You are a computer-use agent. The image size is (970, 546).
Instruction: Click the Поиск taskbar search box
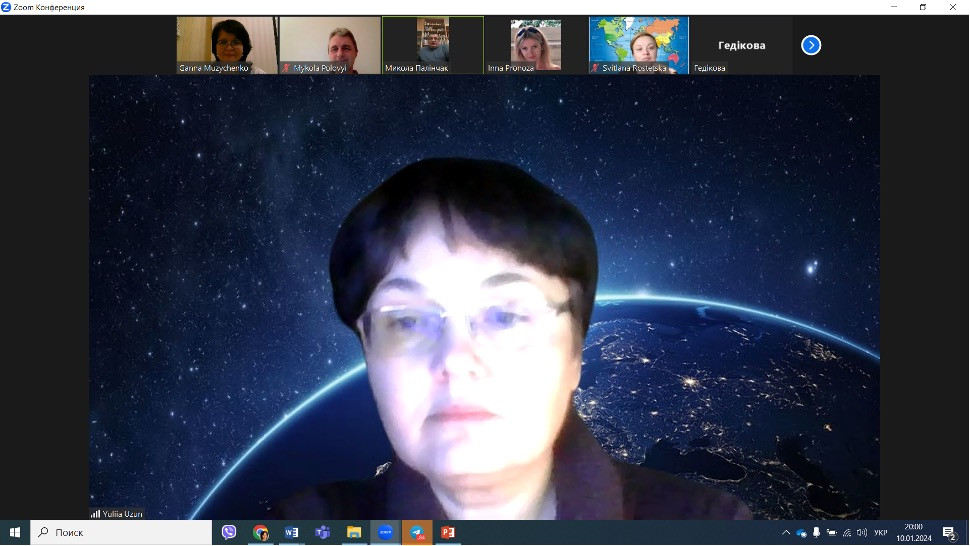click(121, 532)
